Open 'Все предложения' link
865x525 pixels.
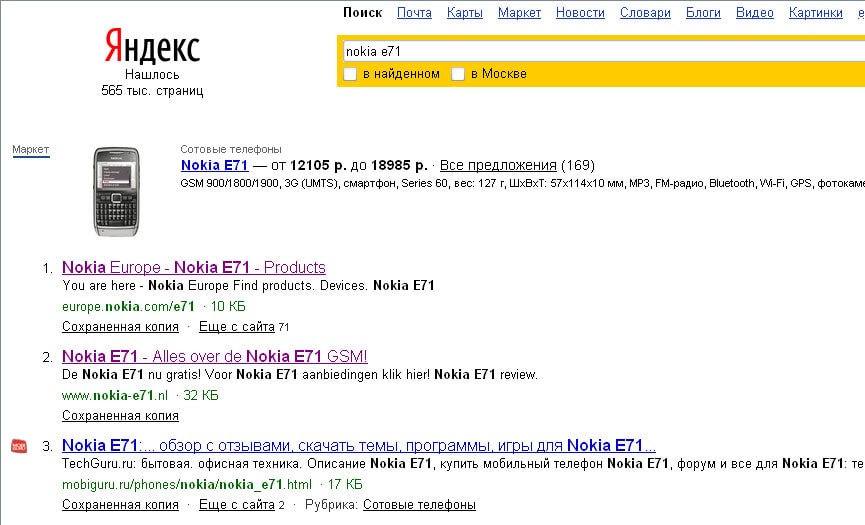[x=498, y=165]
